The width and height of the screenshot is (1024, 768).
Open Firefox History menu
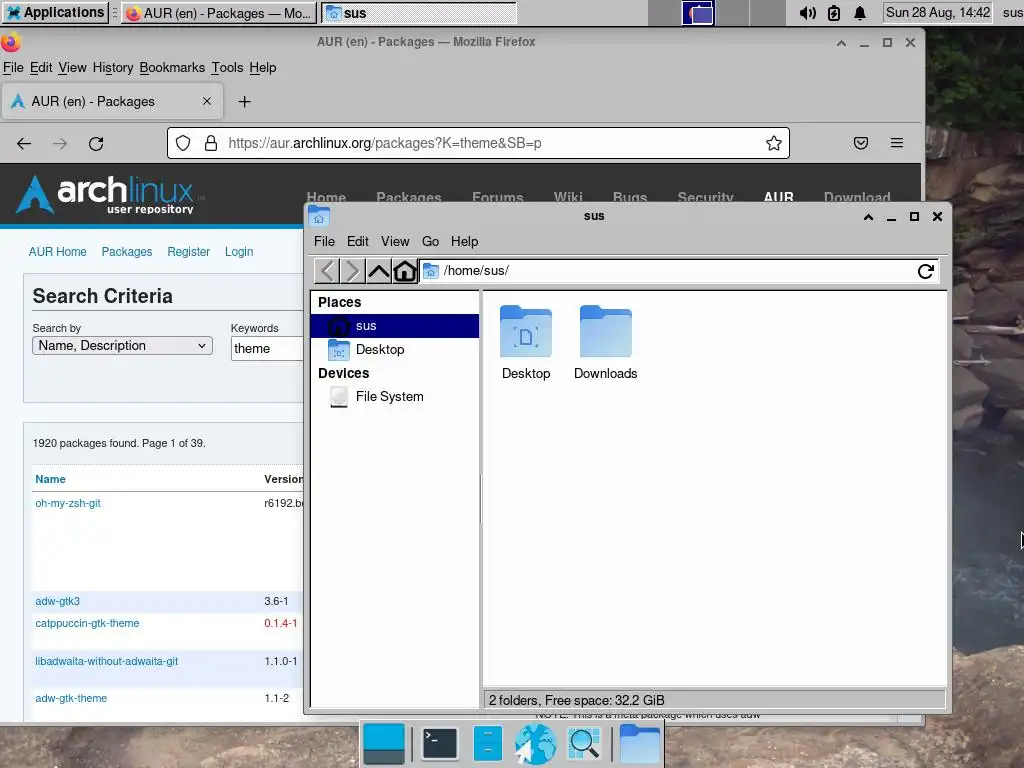pos(112,68)
